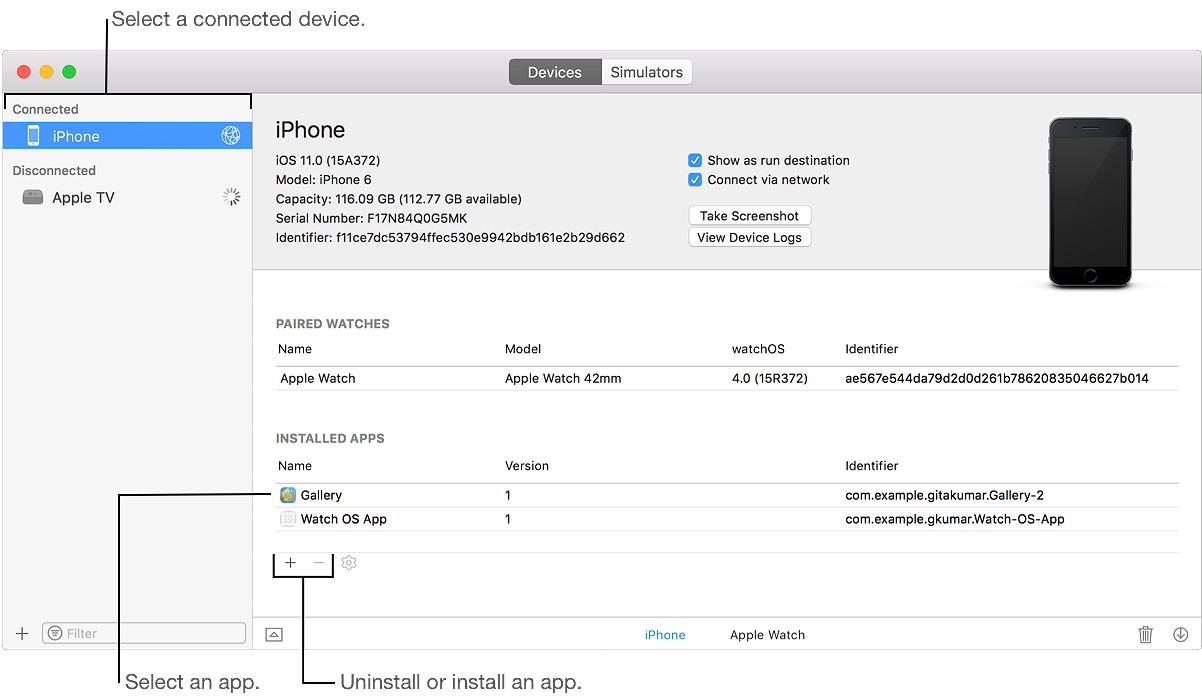
Task: Click the Take Screenshot button
Action: (x=750, y=216)
